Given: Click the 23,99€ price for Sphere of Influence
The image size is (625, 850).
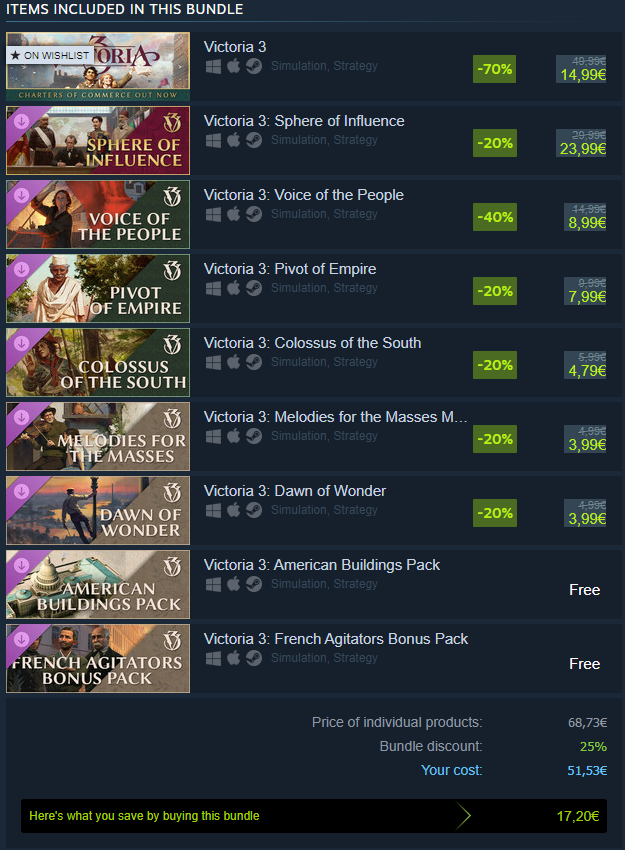Looking at the screenshot, I should [x=583, y=149].
